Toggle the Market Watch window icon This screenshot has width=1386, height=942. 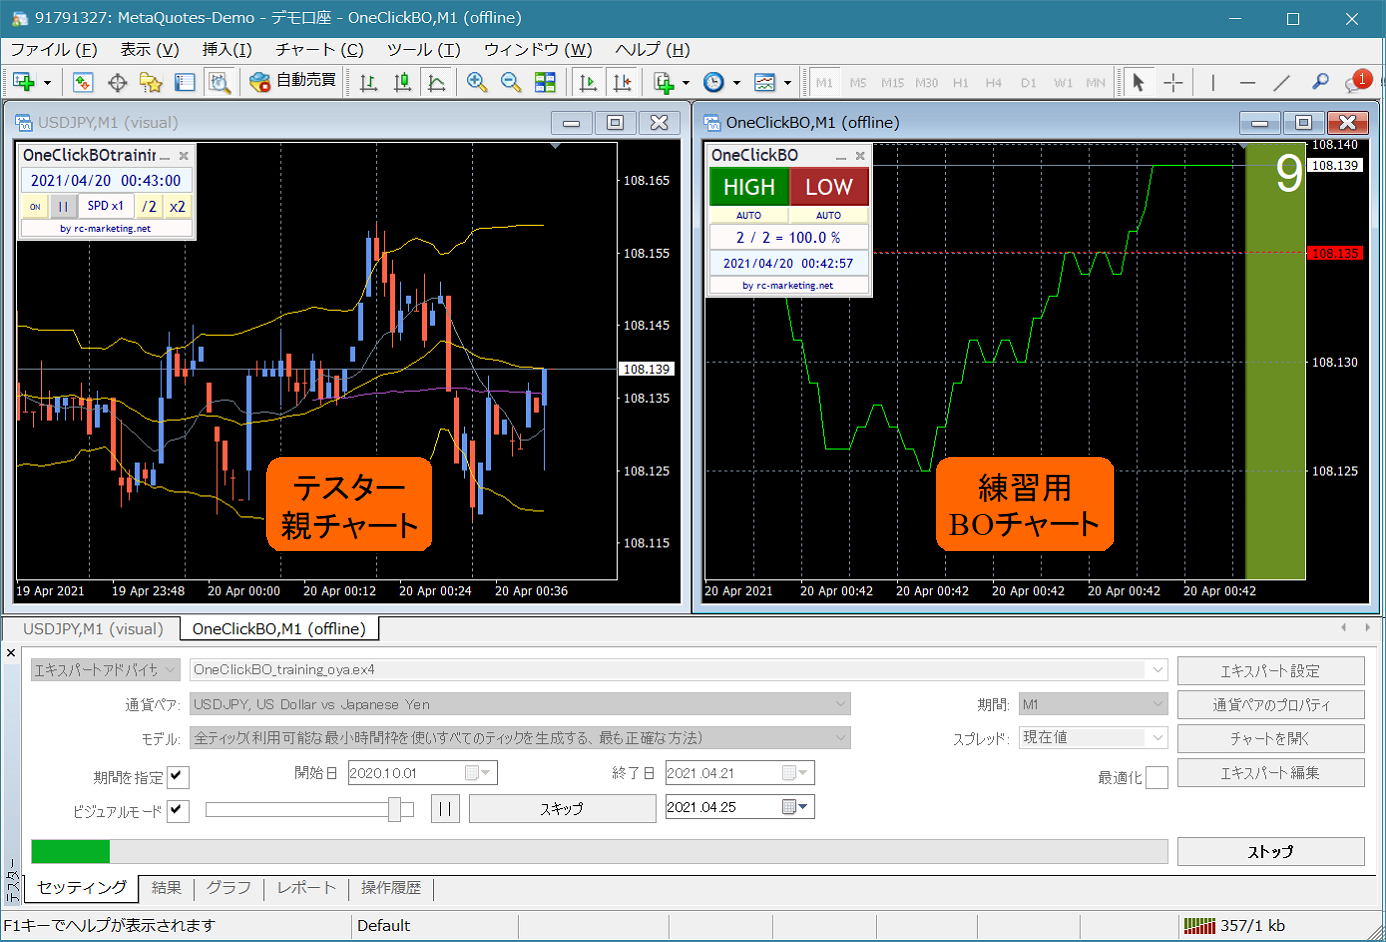tap(83, 82)
